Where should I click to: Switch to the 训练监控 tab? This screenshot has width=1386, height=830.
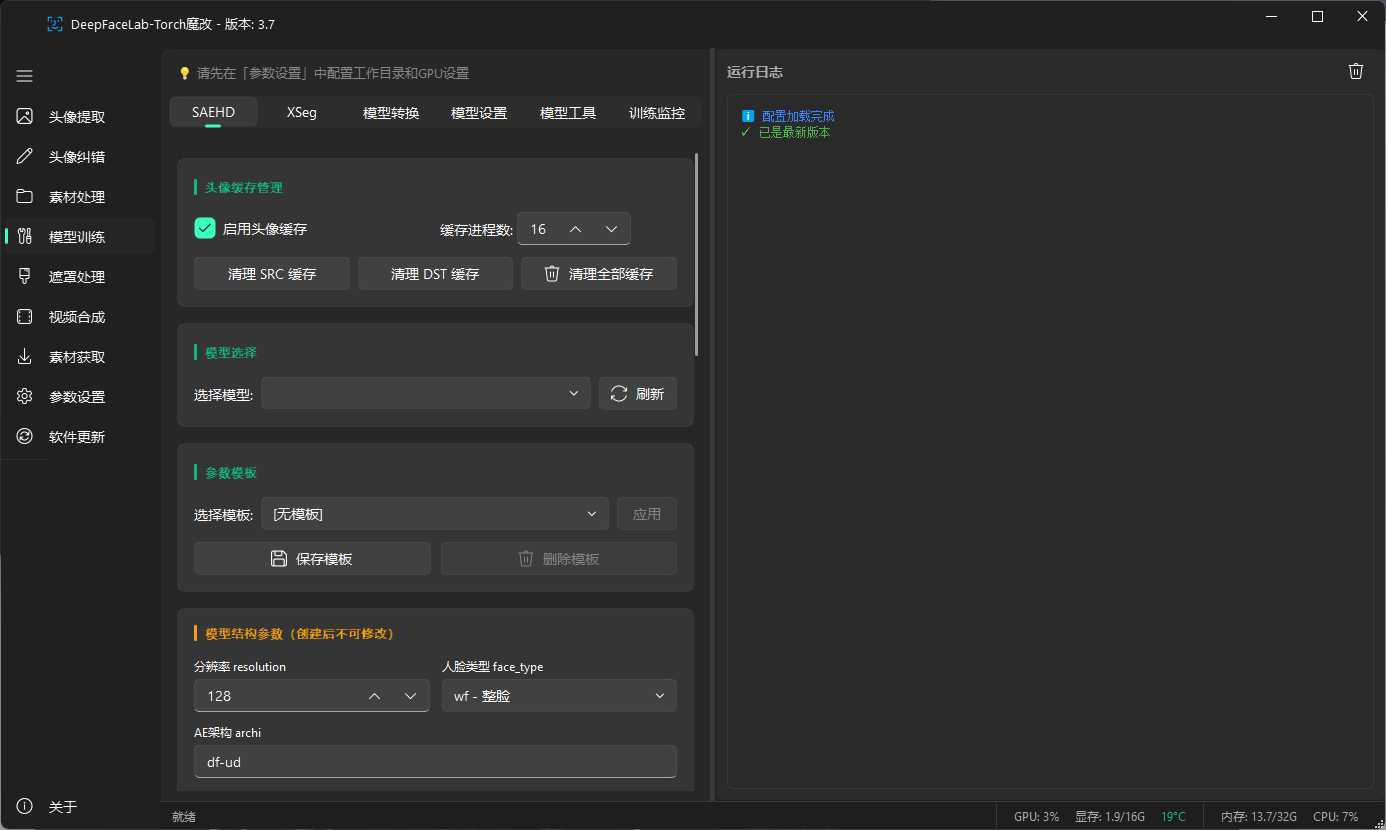656,113
